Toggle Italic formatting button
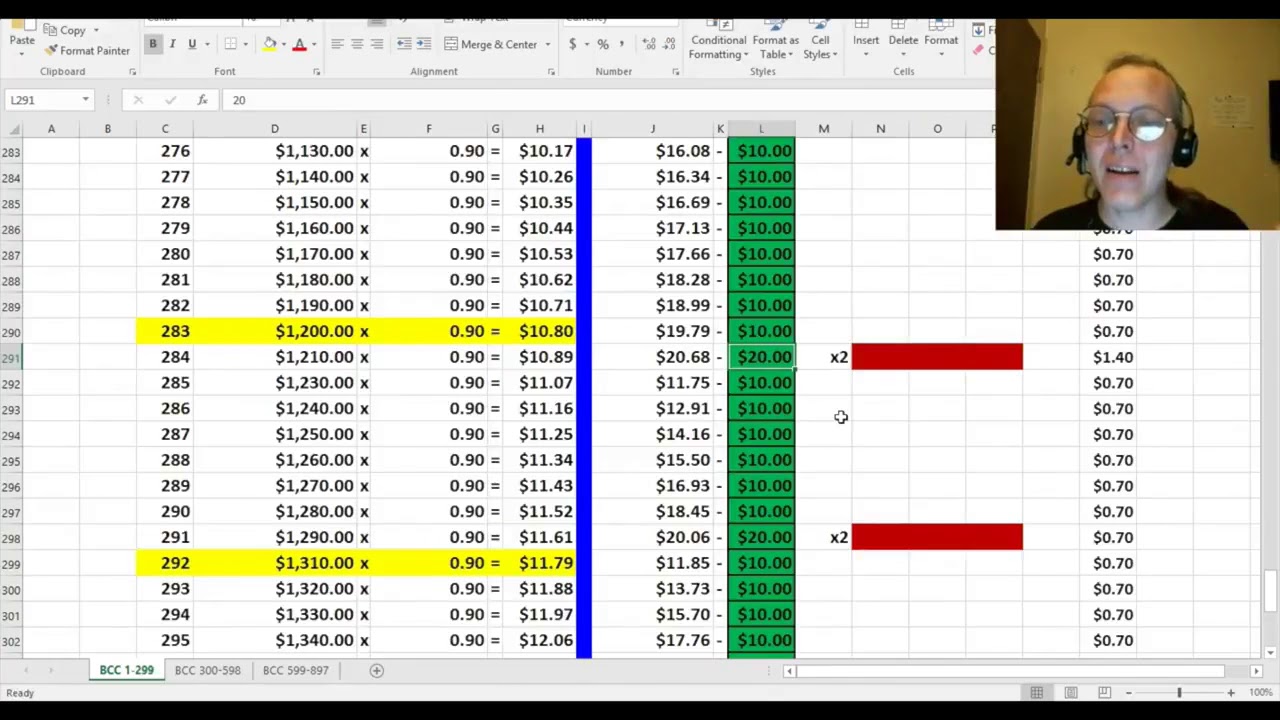The height and width of the screenshot is (720, 1280). [172, 44]
